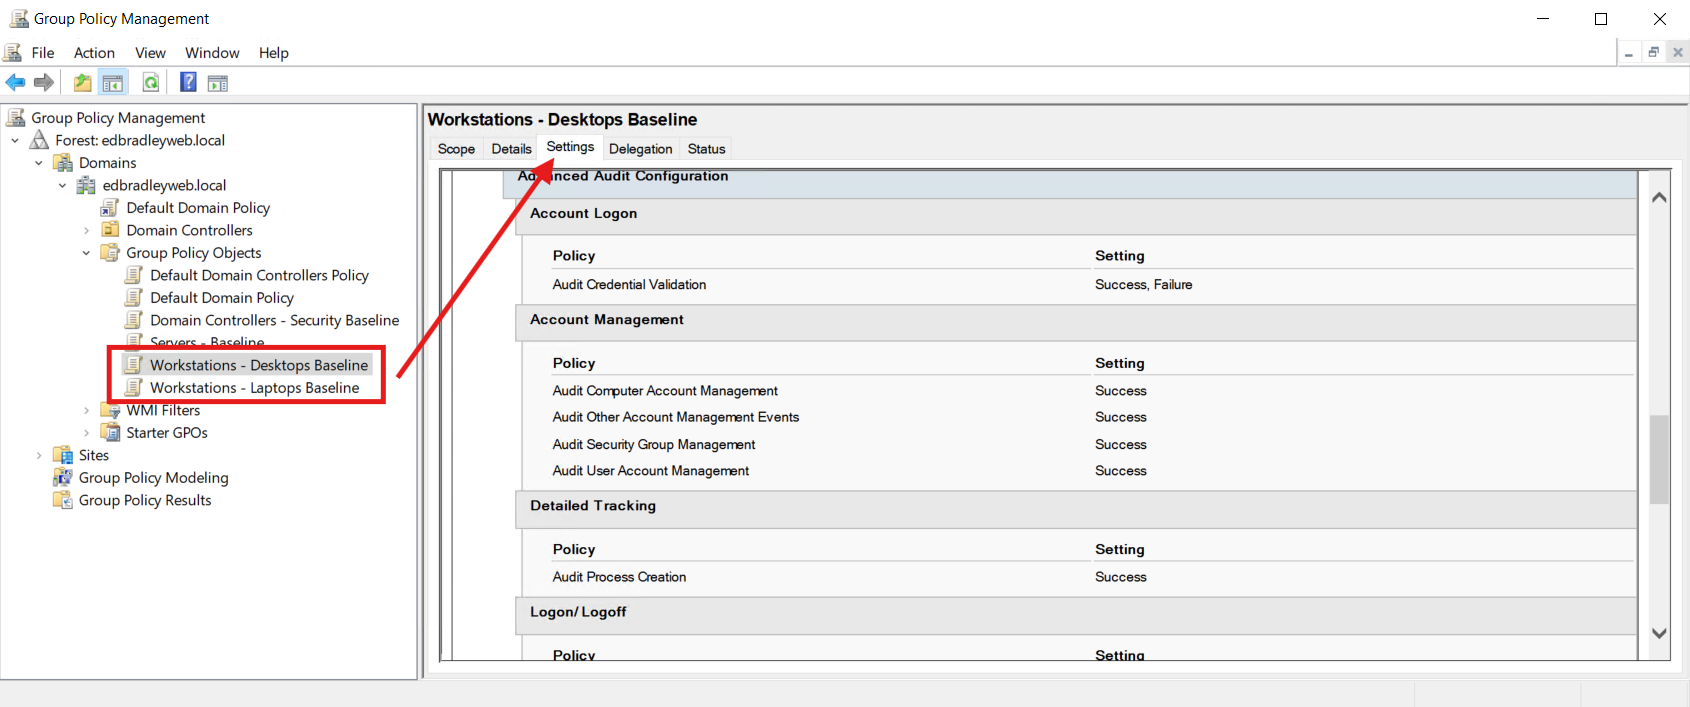This screenshot has width=1690, height=707.
Task: Click the Sites folder icon
Action: (x=63, y=455)
